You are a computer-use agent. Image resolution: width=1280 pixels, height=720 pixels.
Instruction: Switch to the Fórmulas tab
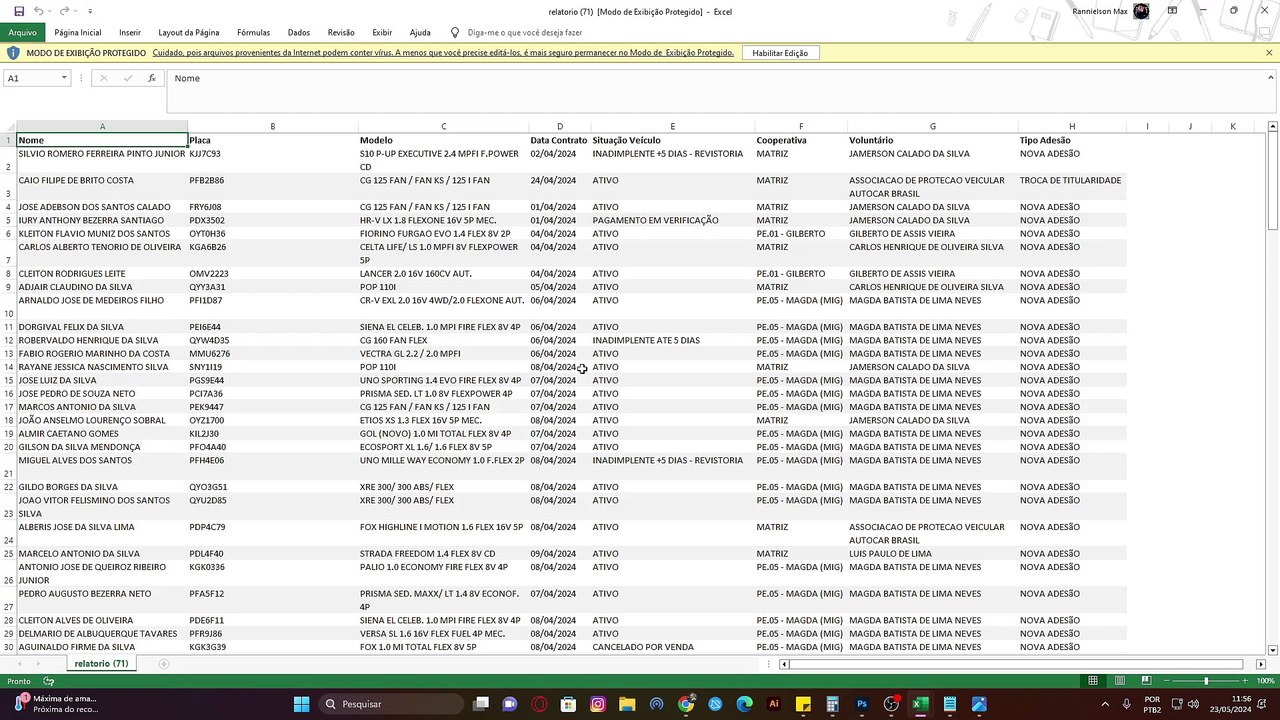click(253, 32)
